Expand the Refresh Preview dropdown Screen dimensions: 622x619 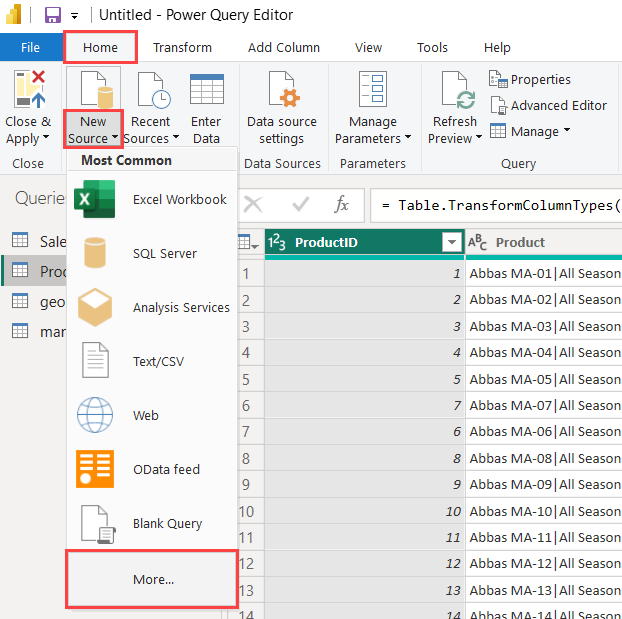click(x=479, y=137)
